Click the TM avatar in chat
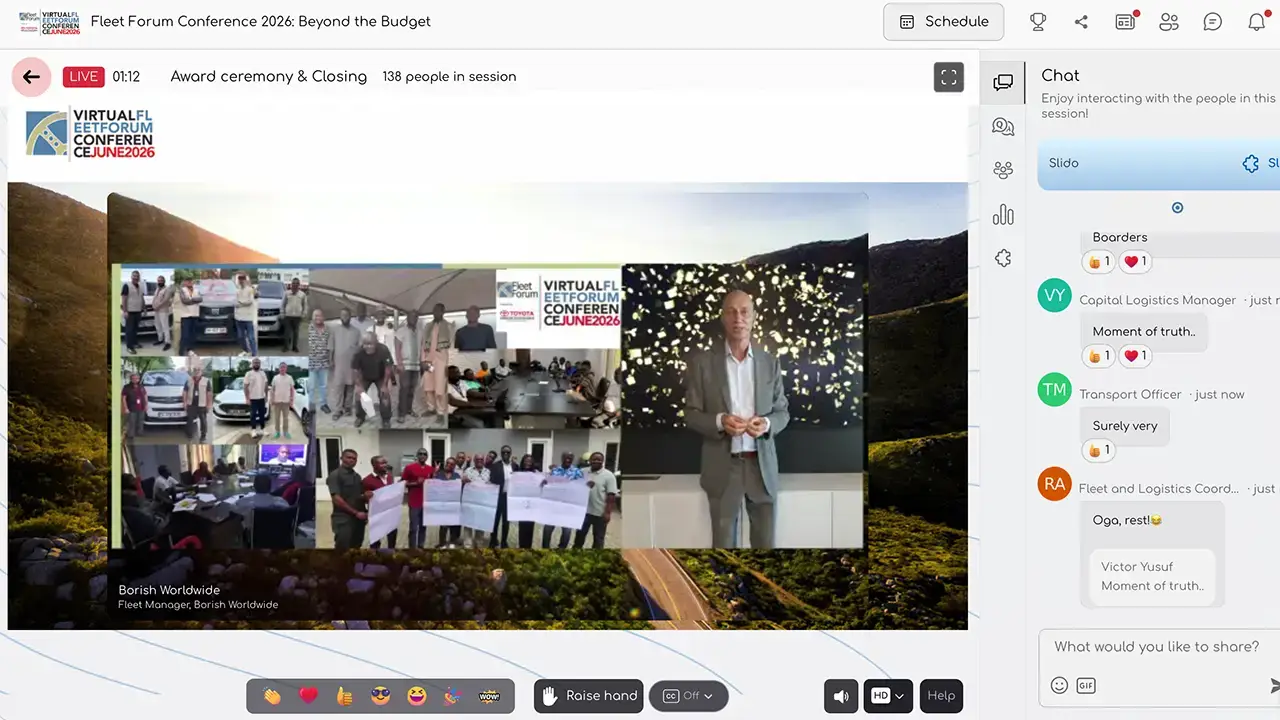The image size is (1280, 720). [x=1055, y=390]
